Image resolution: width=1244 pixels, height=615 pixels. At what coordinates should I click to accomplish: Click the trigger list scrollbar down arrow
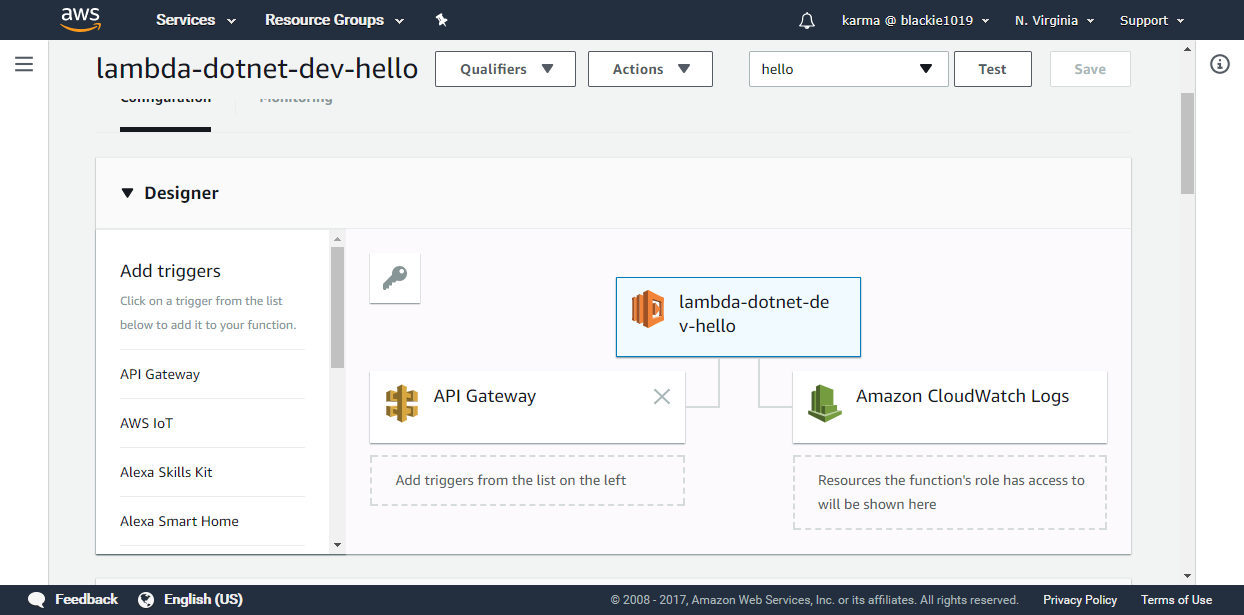(337, 545)
